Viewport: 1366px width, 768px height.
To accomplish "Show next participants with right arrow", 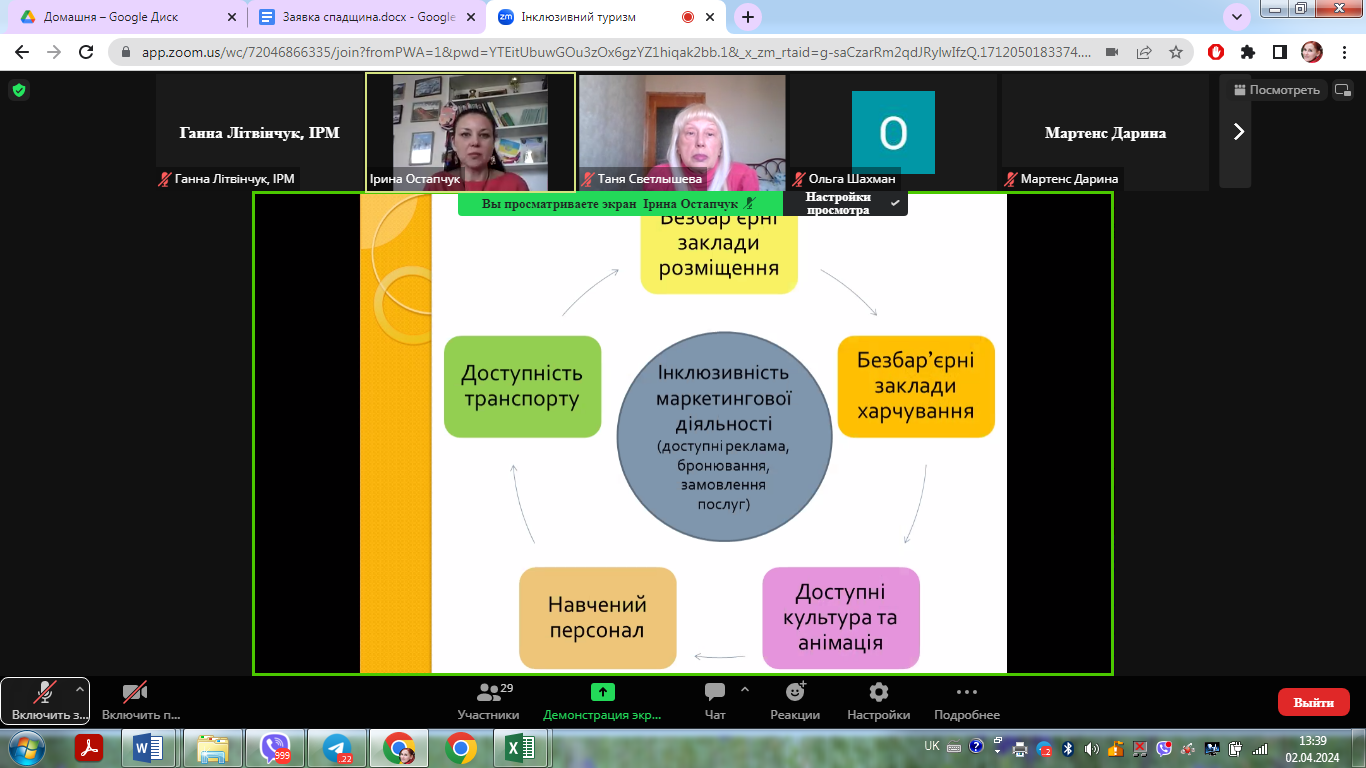I will 1238,131.
